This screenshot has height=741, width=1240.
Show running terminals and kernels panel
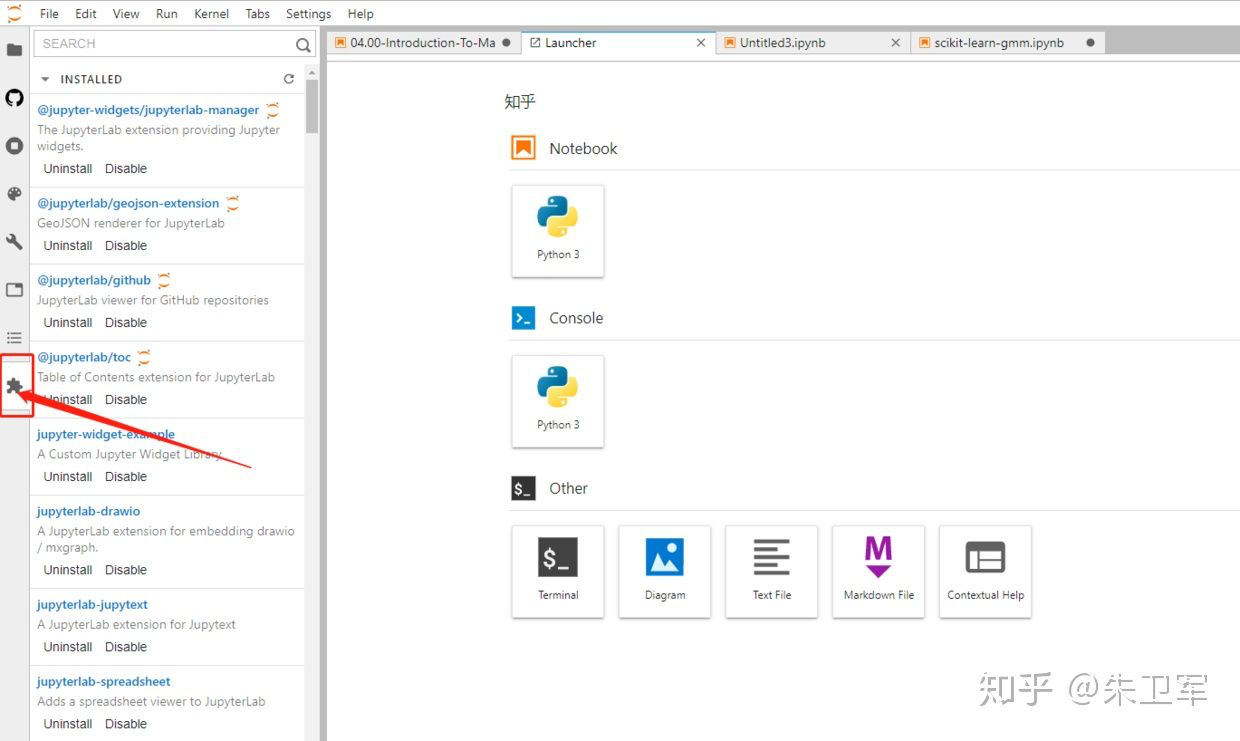(x=14, y=145)
